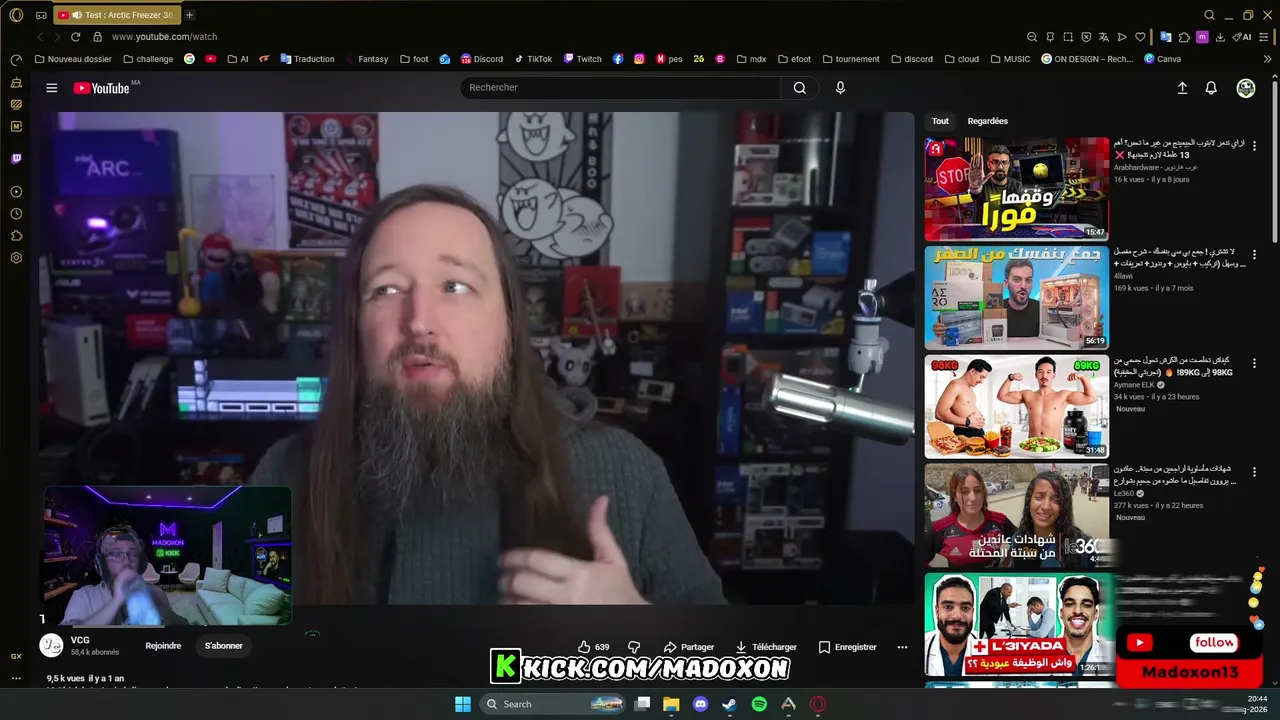Screen dimensions: 1280x720
Task: Go to YouTube home via the logo
Action: coord(102,88)
